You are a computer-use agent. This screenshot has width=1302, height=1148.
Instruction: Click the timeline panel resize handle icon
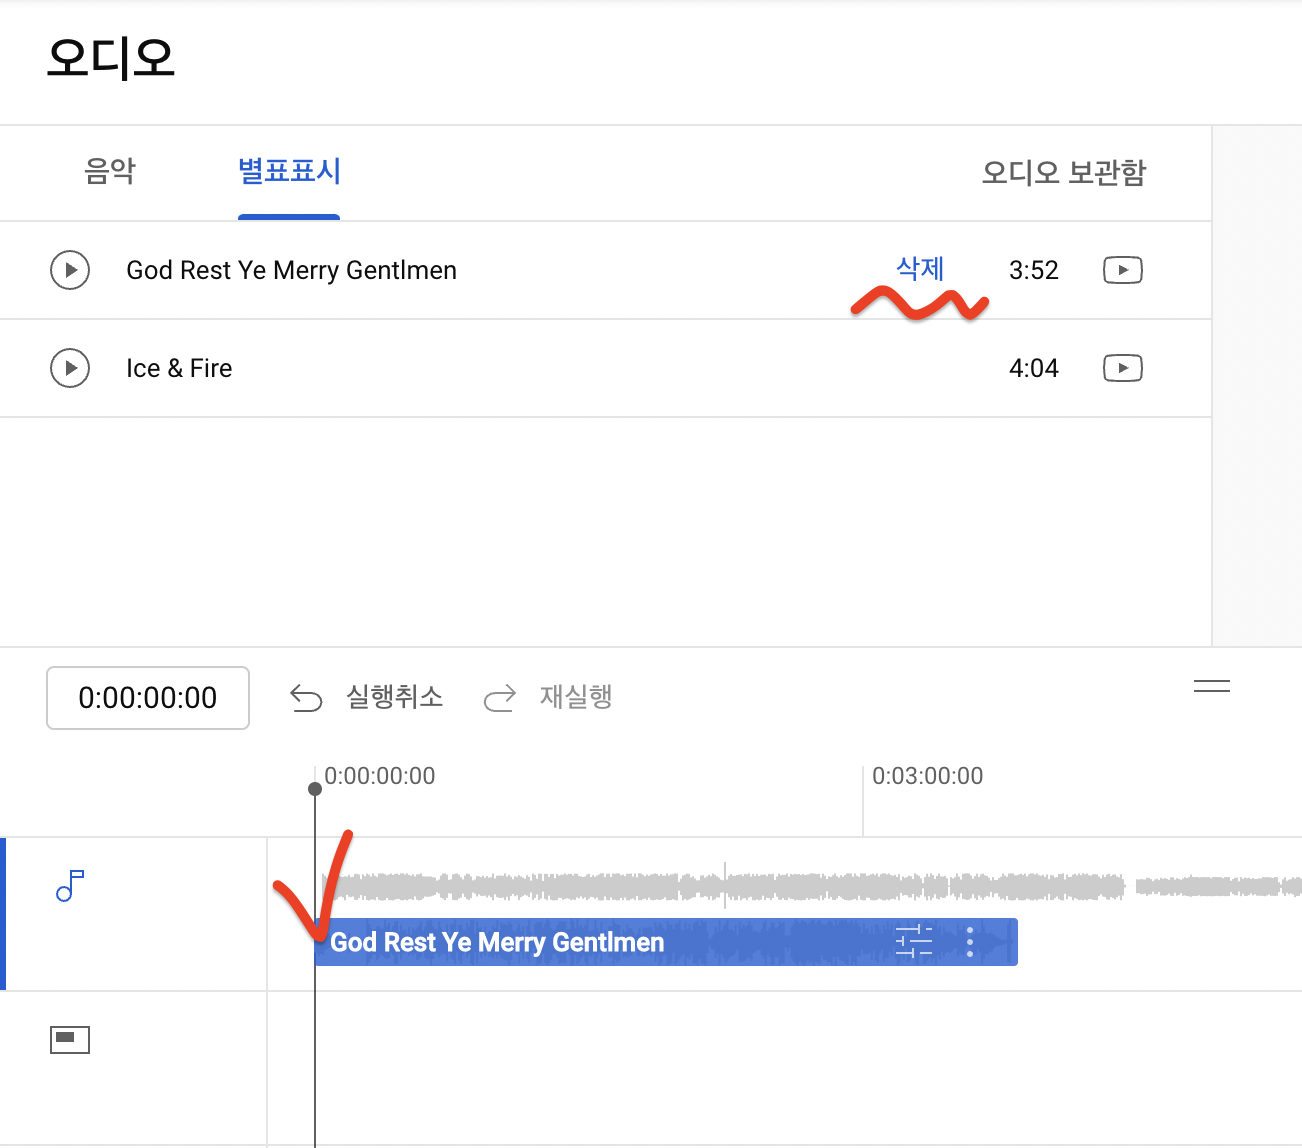pyautogui.click(x=1212, y=686)
